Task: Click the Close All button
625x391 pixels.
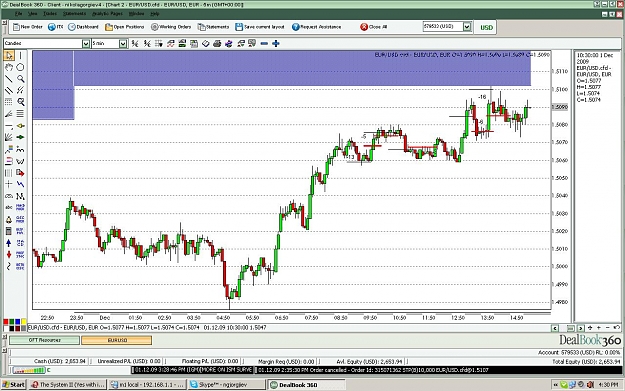Action: click(373, 27)
